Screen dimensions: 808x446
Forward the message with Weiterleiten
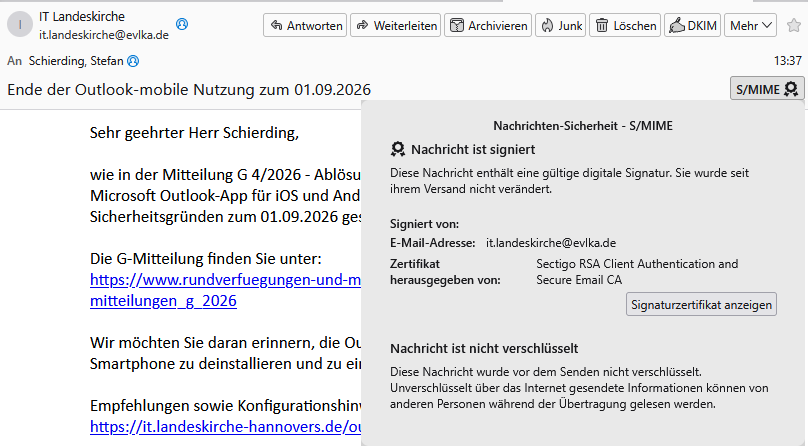(x=395, y=26)
